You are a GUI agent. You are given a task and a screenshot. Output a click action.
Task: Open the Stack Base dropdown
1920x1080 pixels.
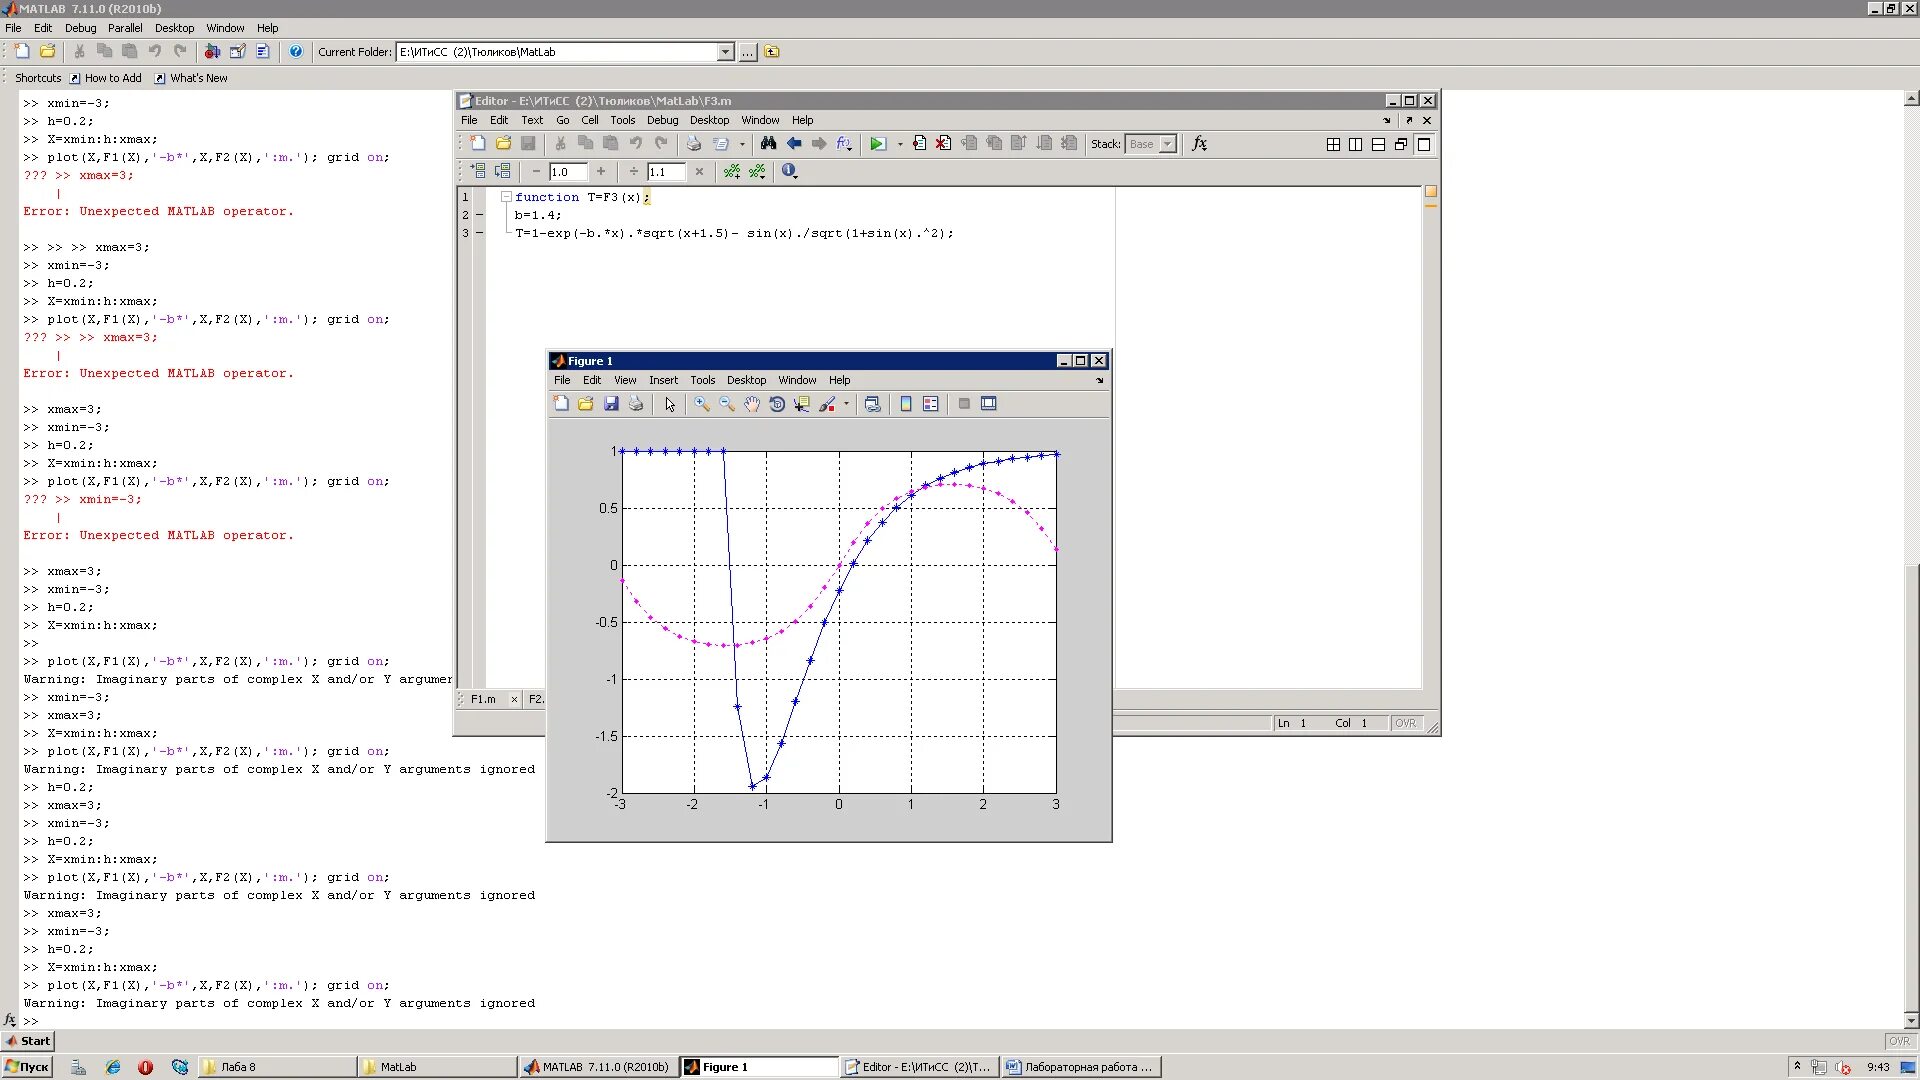(x=1167, y=144)
